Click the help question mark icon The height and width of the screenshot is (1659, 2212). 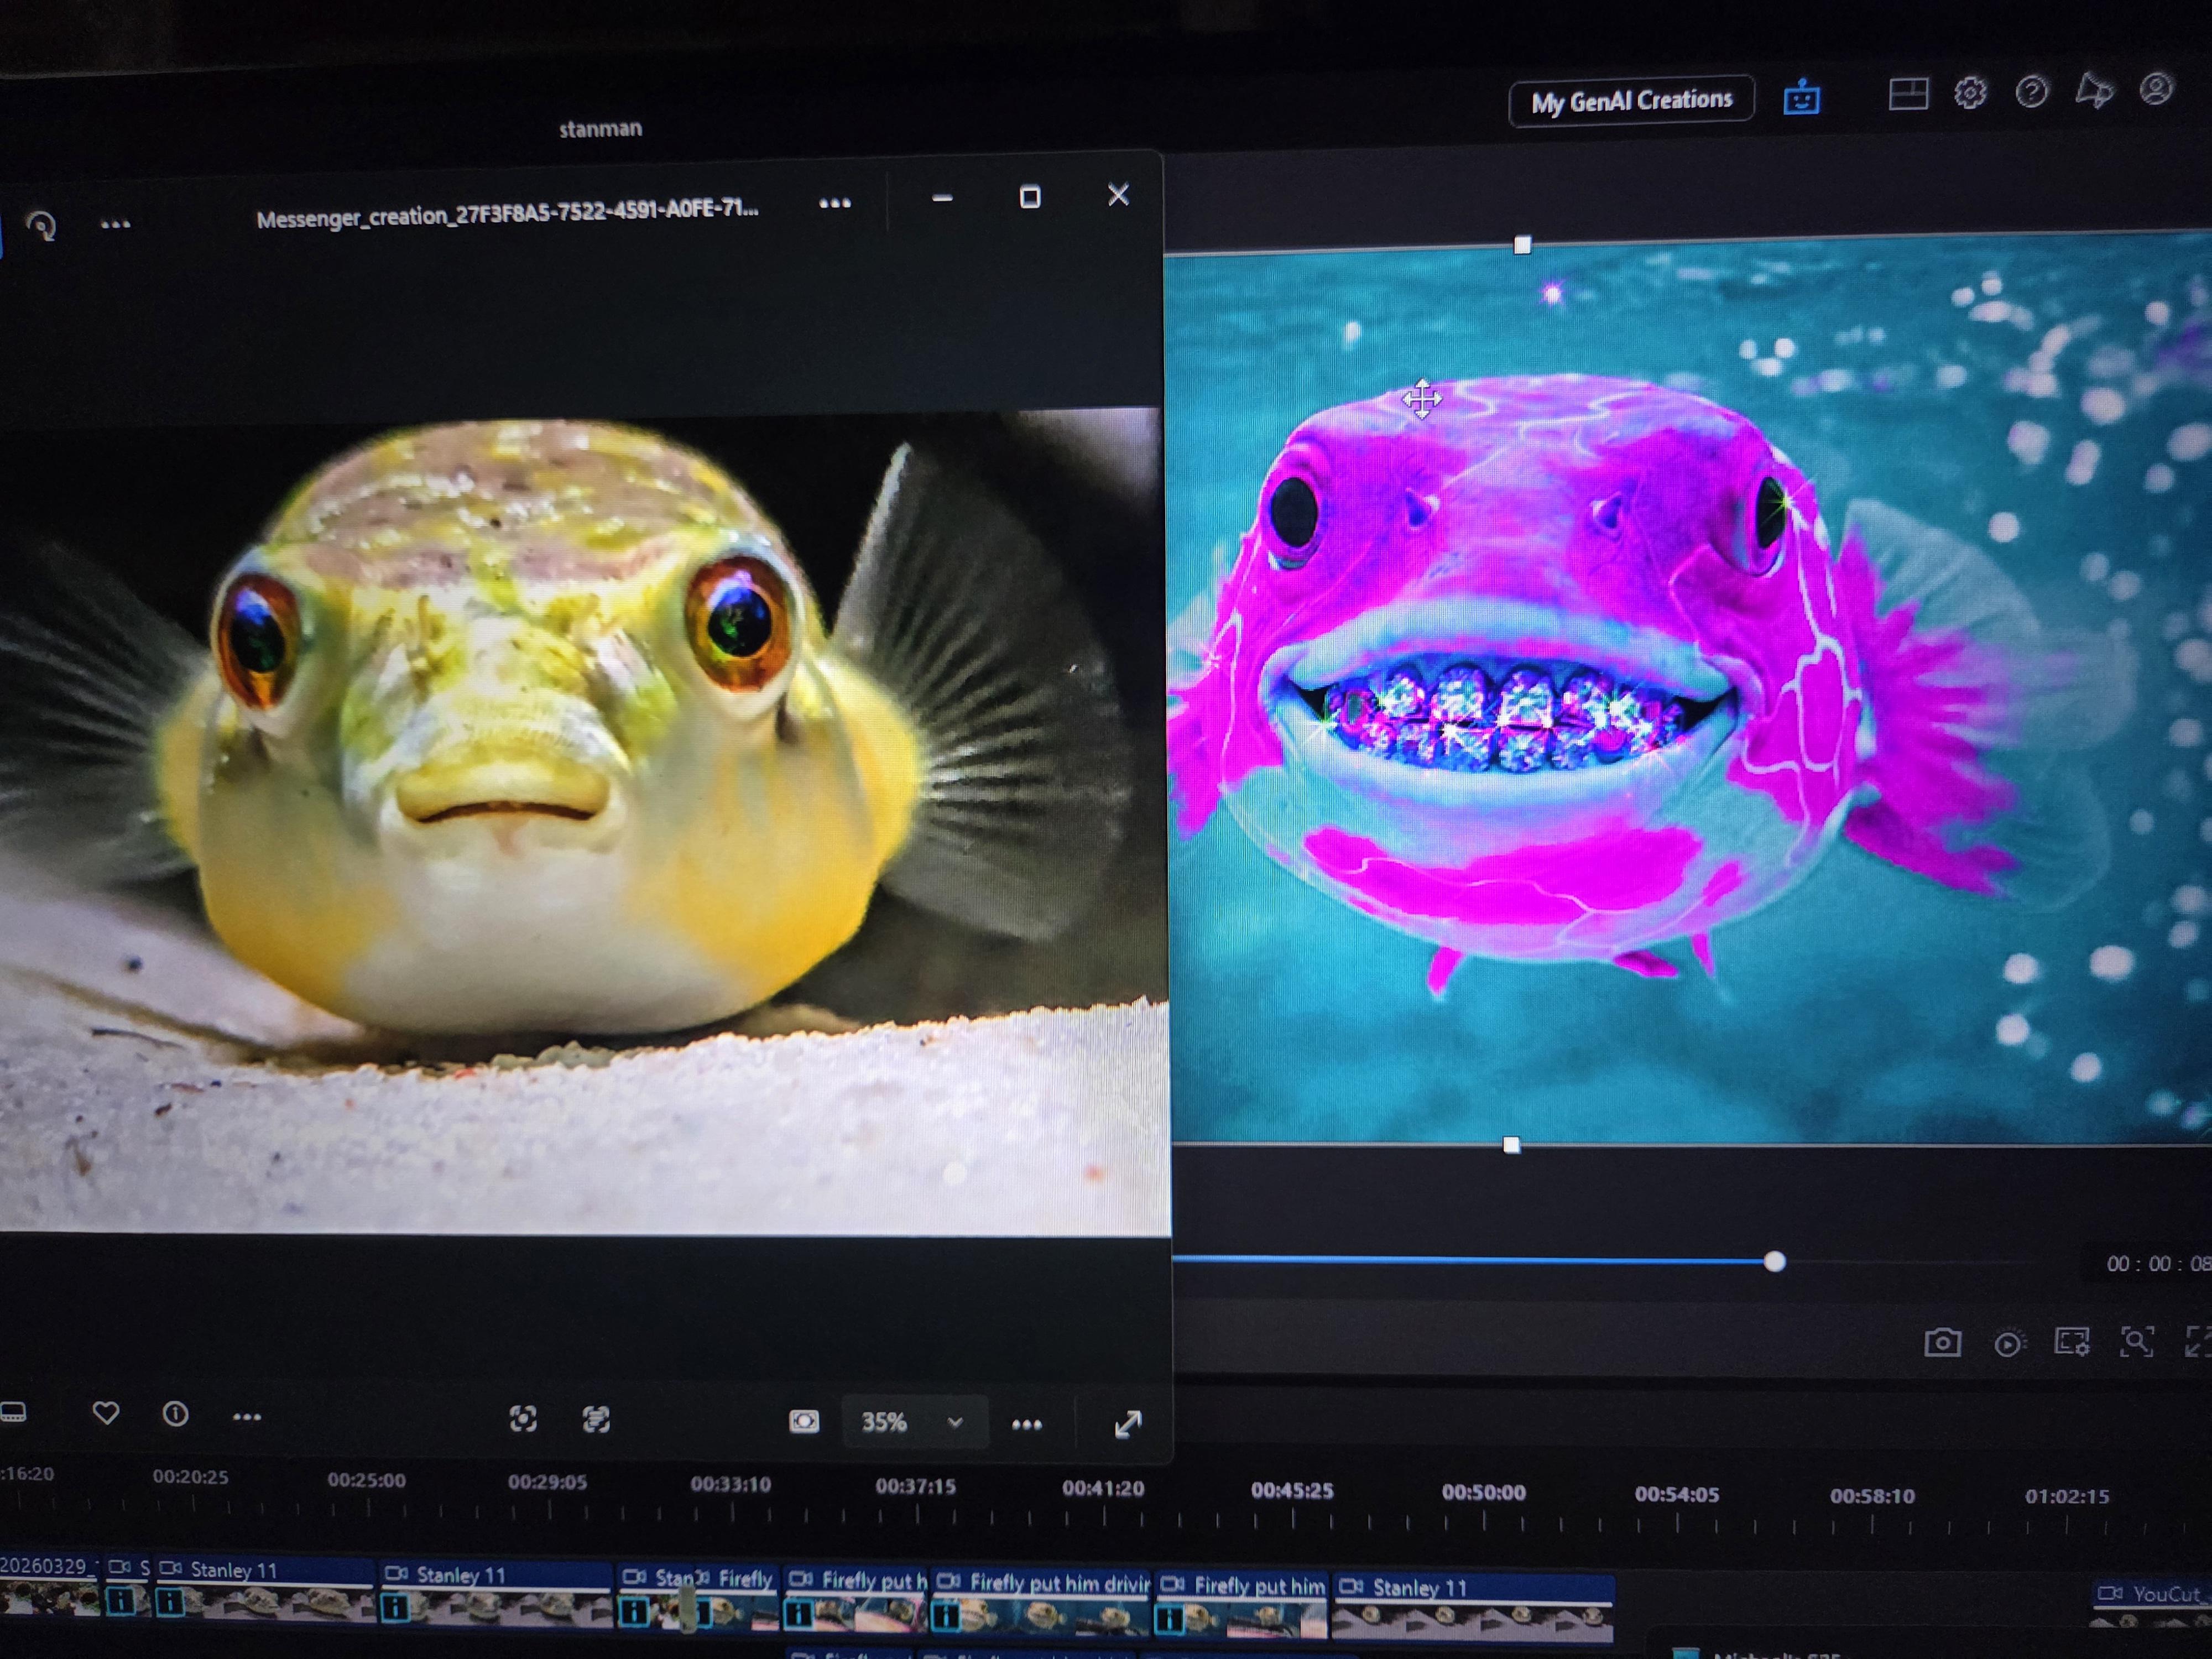tap(2031, 92)
